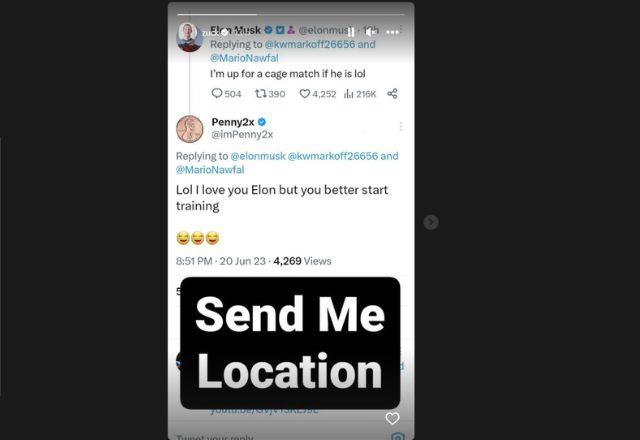Open the @elonmusk mention link
640x440 pixels.
coord(258,156)
